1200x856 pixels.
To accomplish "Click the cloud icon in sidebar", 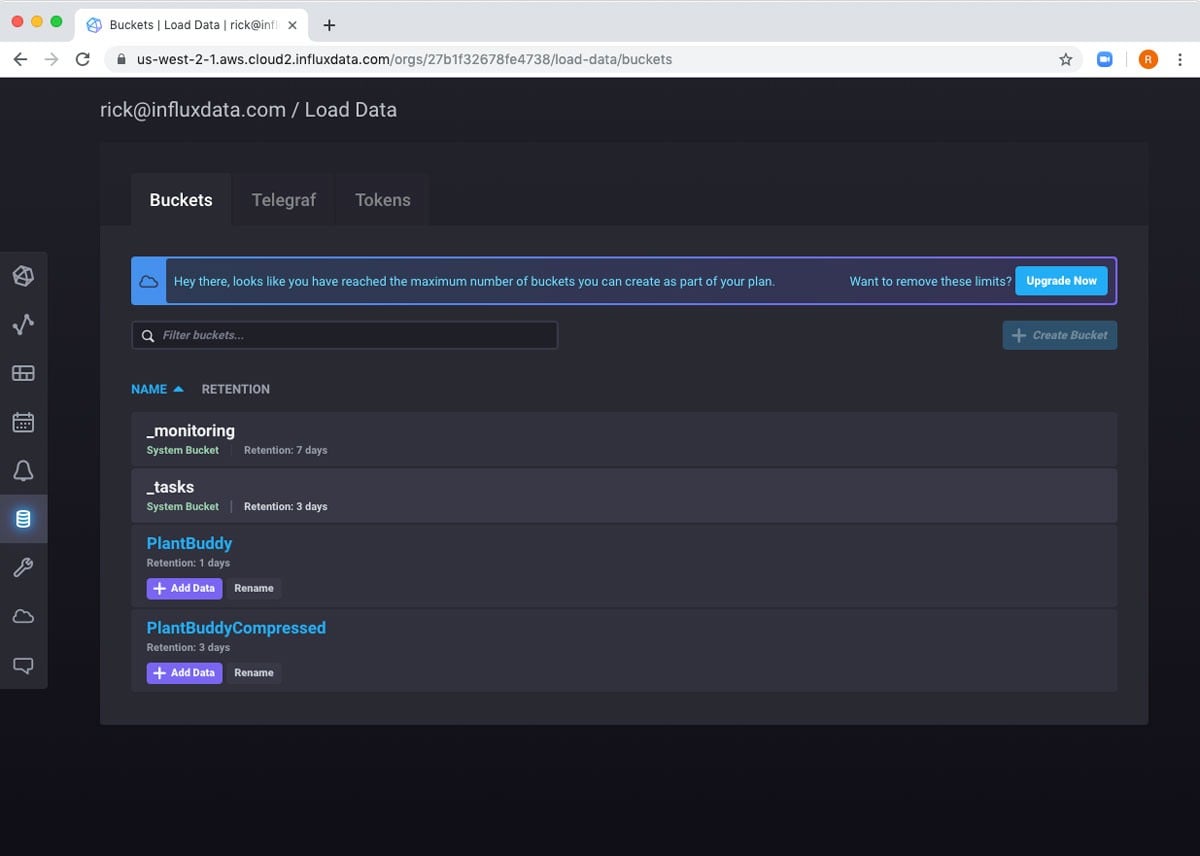I will [x=23, y=616].
